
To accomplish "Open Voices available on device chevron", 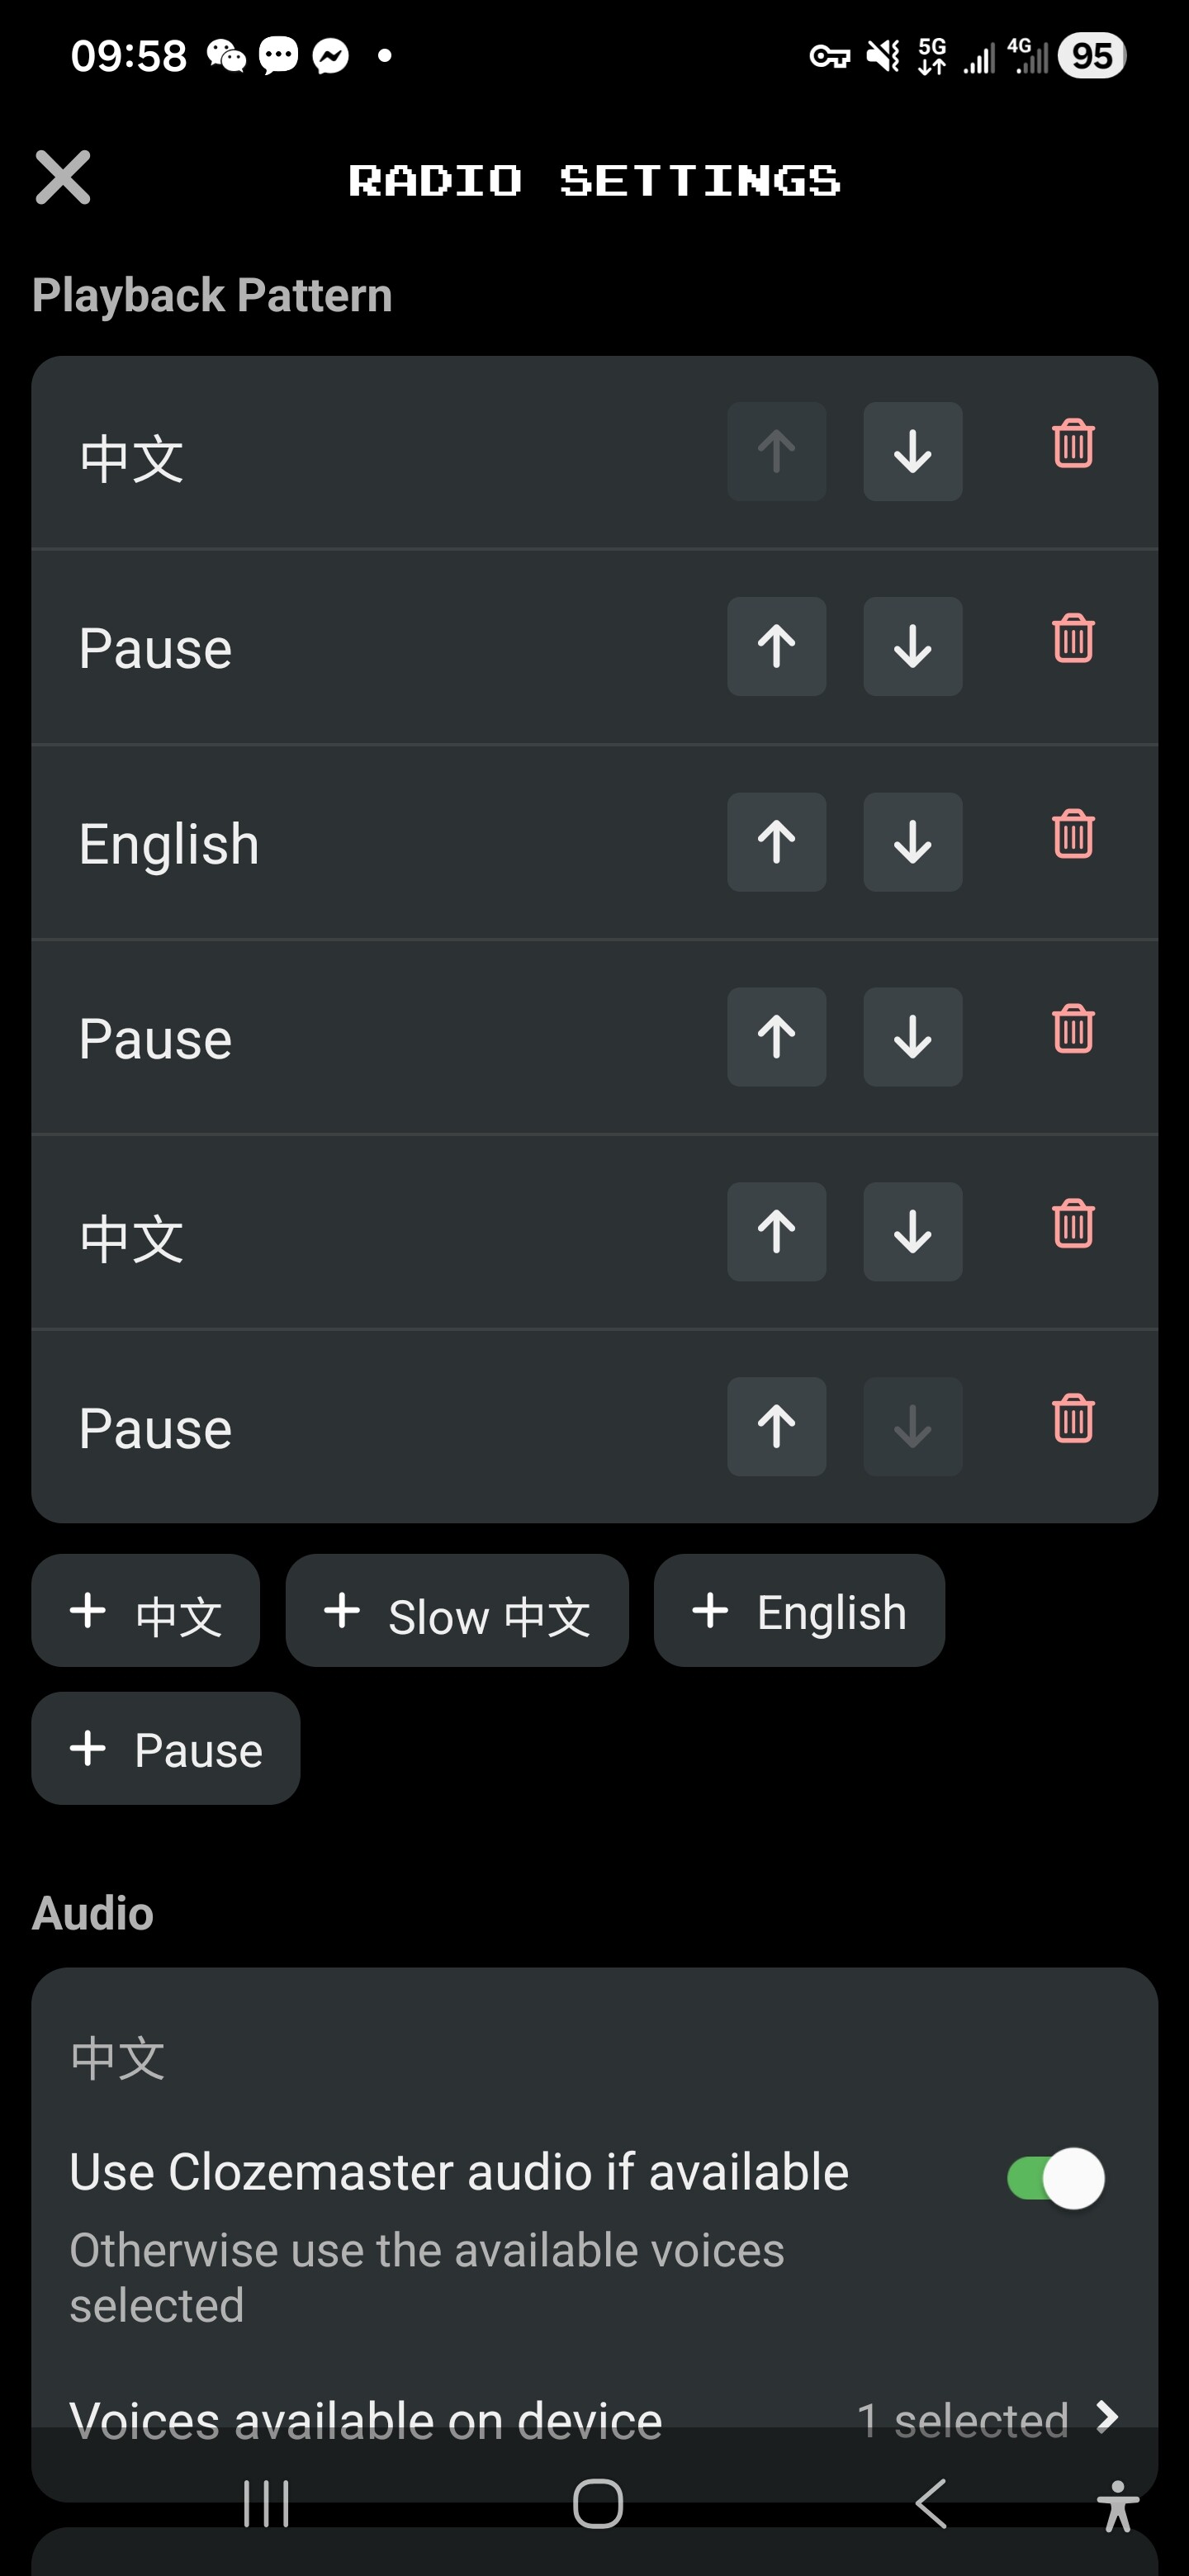I will (x=1105, y=2418).
